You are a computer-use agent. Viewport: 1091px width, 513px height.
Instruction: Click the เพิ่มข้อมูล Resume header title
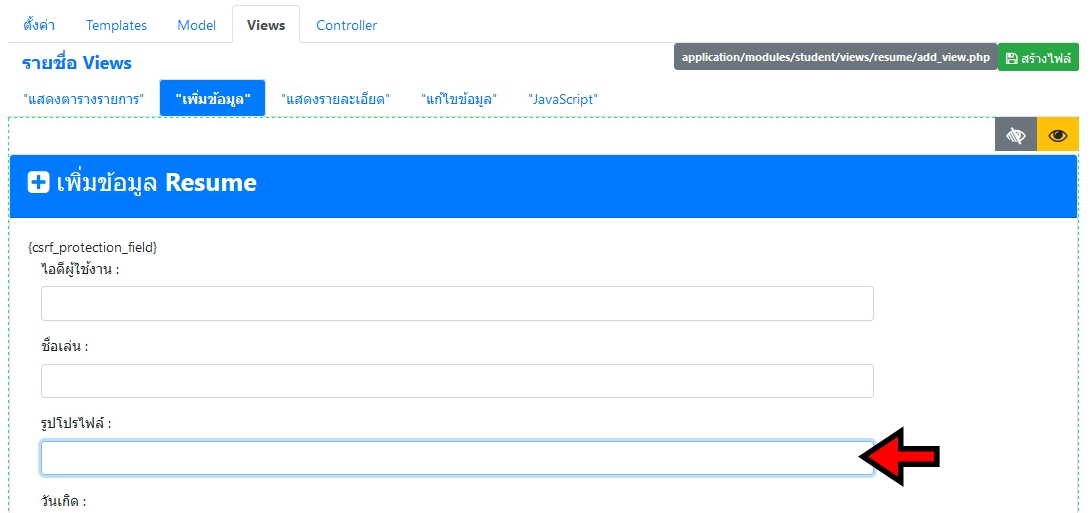click(157, 183)
